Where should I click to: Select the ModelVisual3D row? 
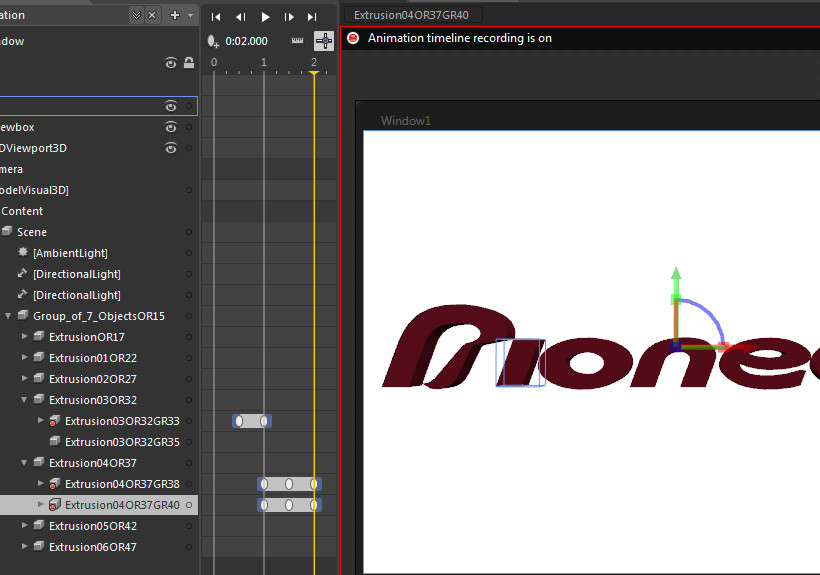click(x=34, y=190)
